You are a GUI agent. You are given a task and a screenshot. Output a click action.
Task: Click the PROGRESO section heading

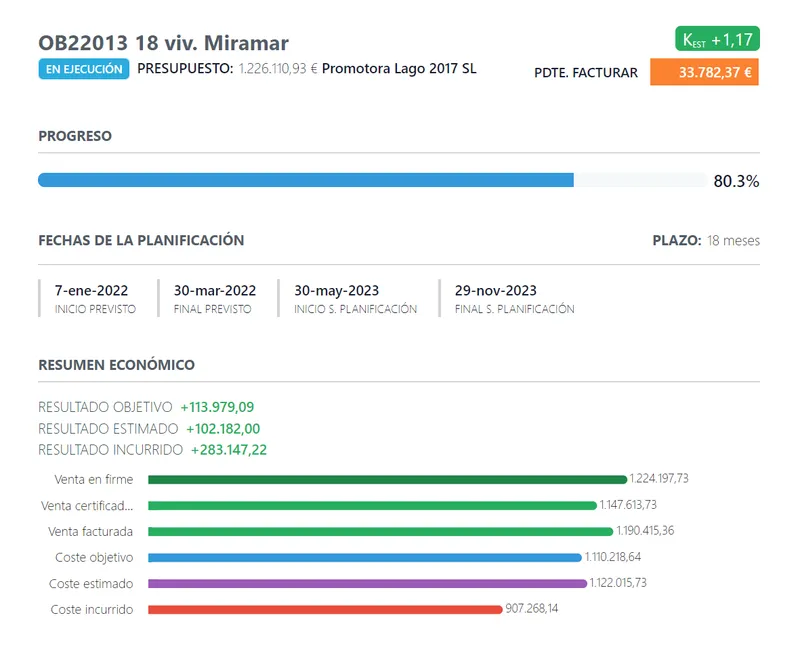click(75, 136)
